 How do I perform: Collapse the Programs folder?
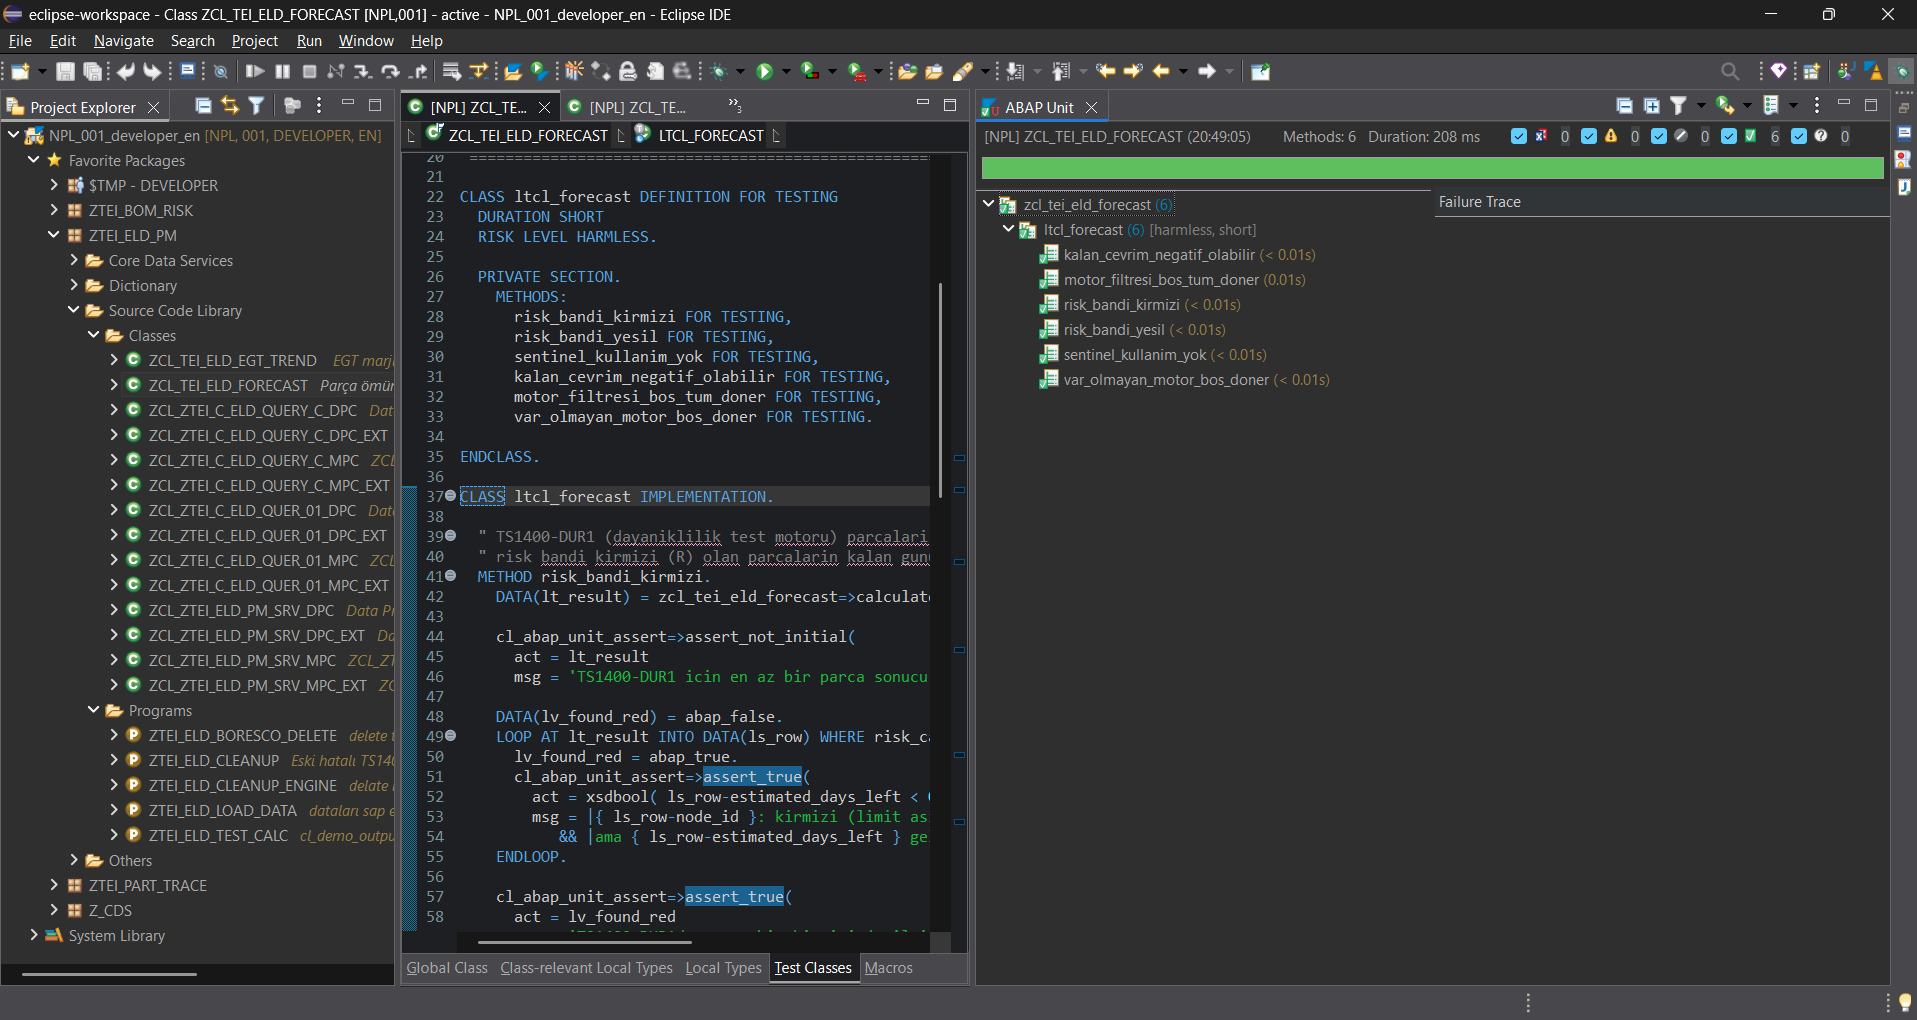point(94,710)
